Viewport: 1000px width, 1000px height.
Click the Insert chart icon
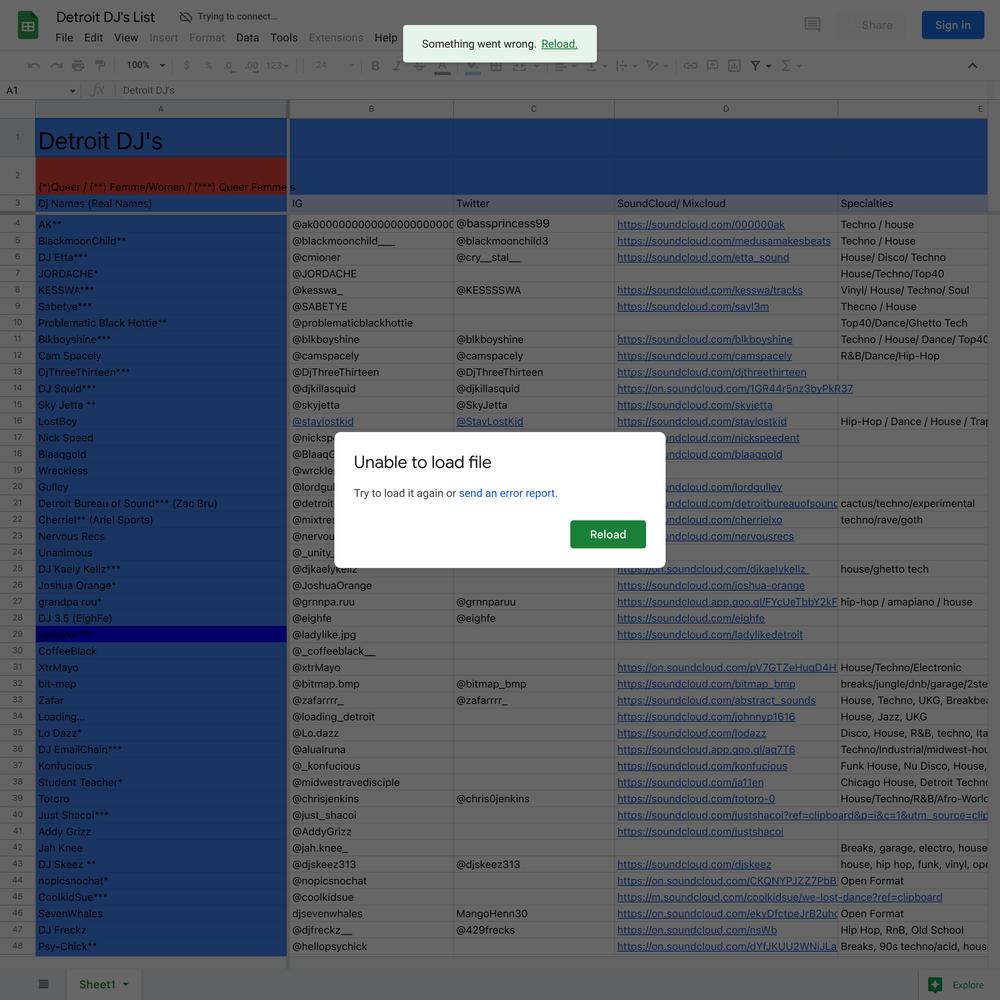[734, 66]
